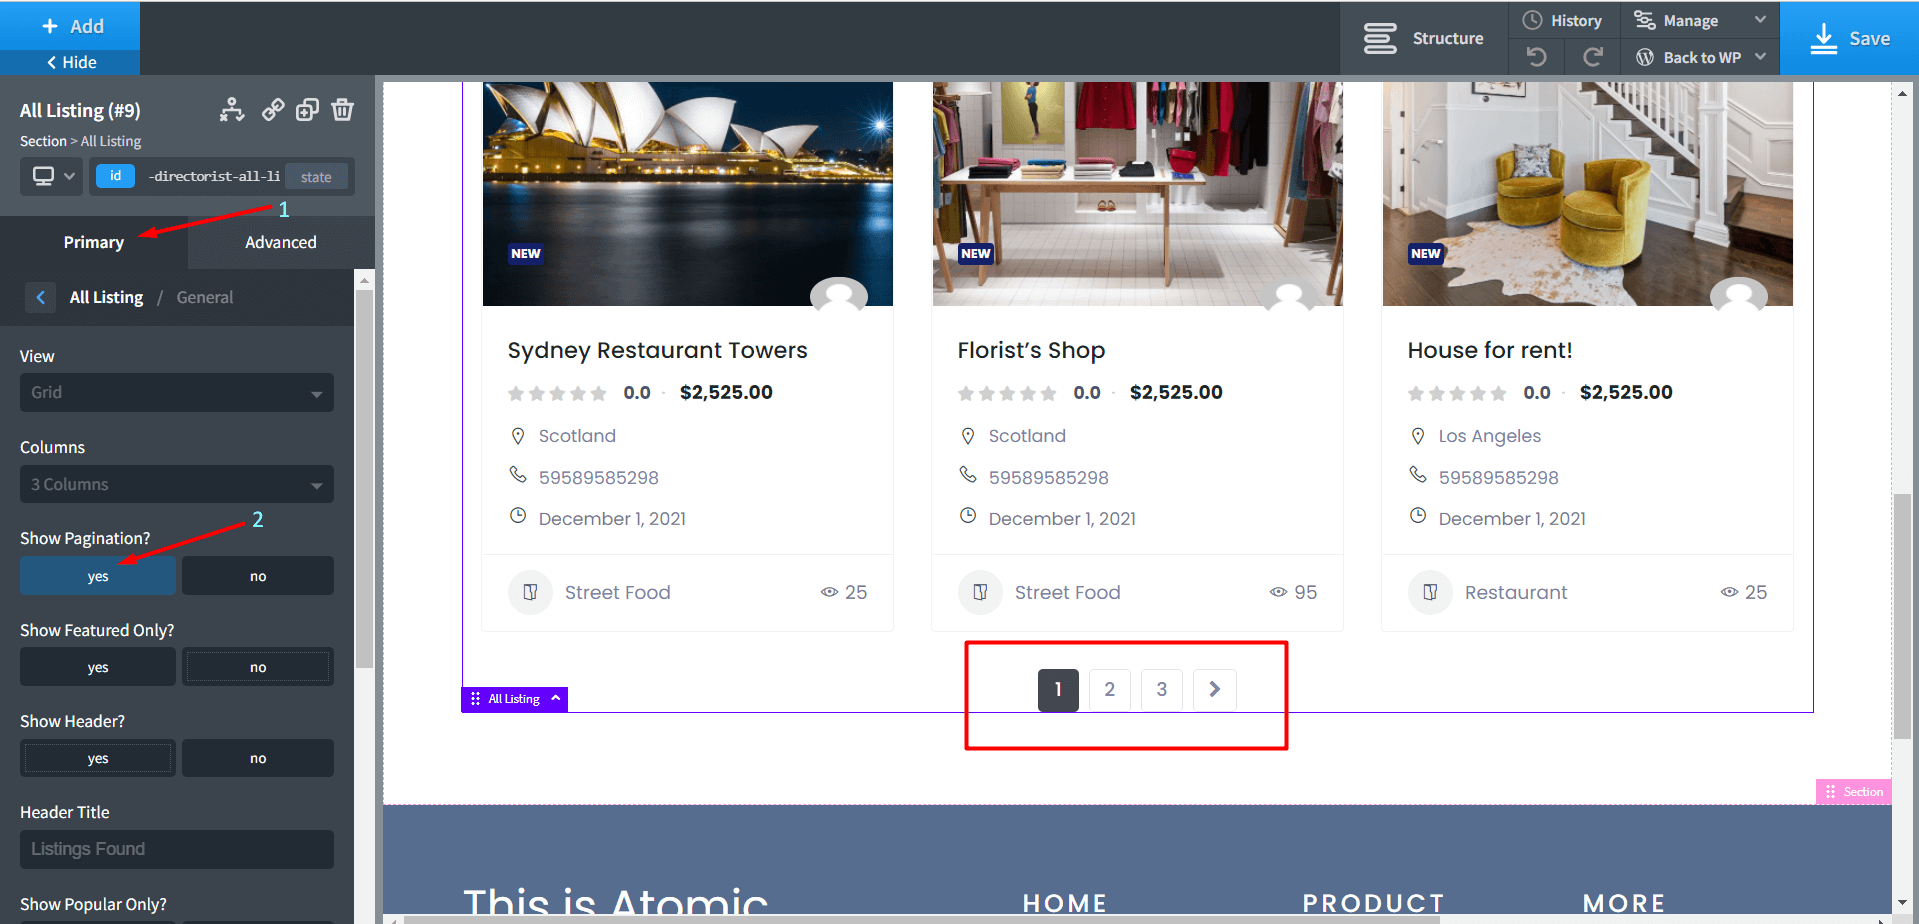
Task: Open the element hierarchy icon next to All Listing
Action: 231,110
